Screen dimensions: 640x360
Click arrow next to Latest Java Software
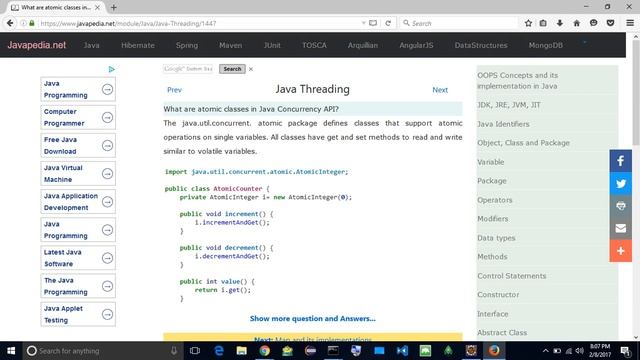(107, 258)
